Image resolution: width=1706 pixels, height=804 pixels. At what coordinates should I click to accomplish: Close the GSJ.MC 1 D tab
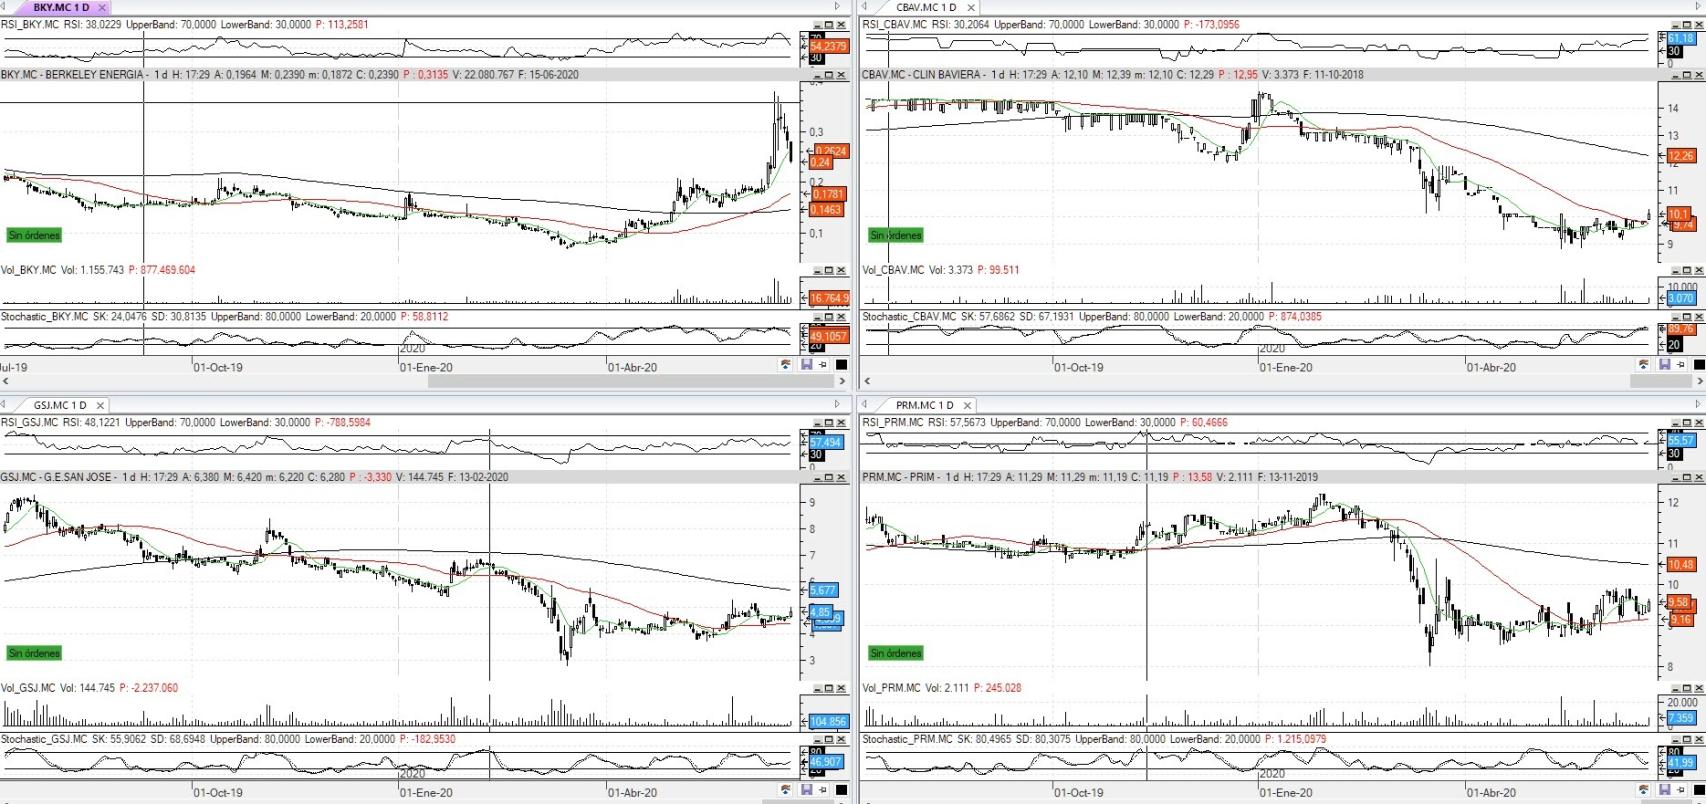point(99,406)
